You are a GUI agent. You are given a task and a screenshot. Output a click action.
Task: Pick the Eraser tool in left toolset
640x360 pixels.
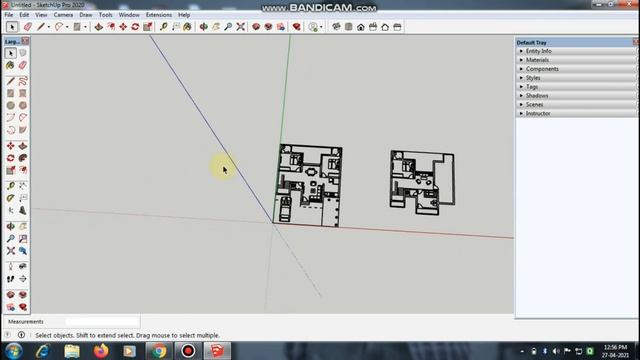(23, 65)
